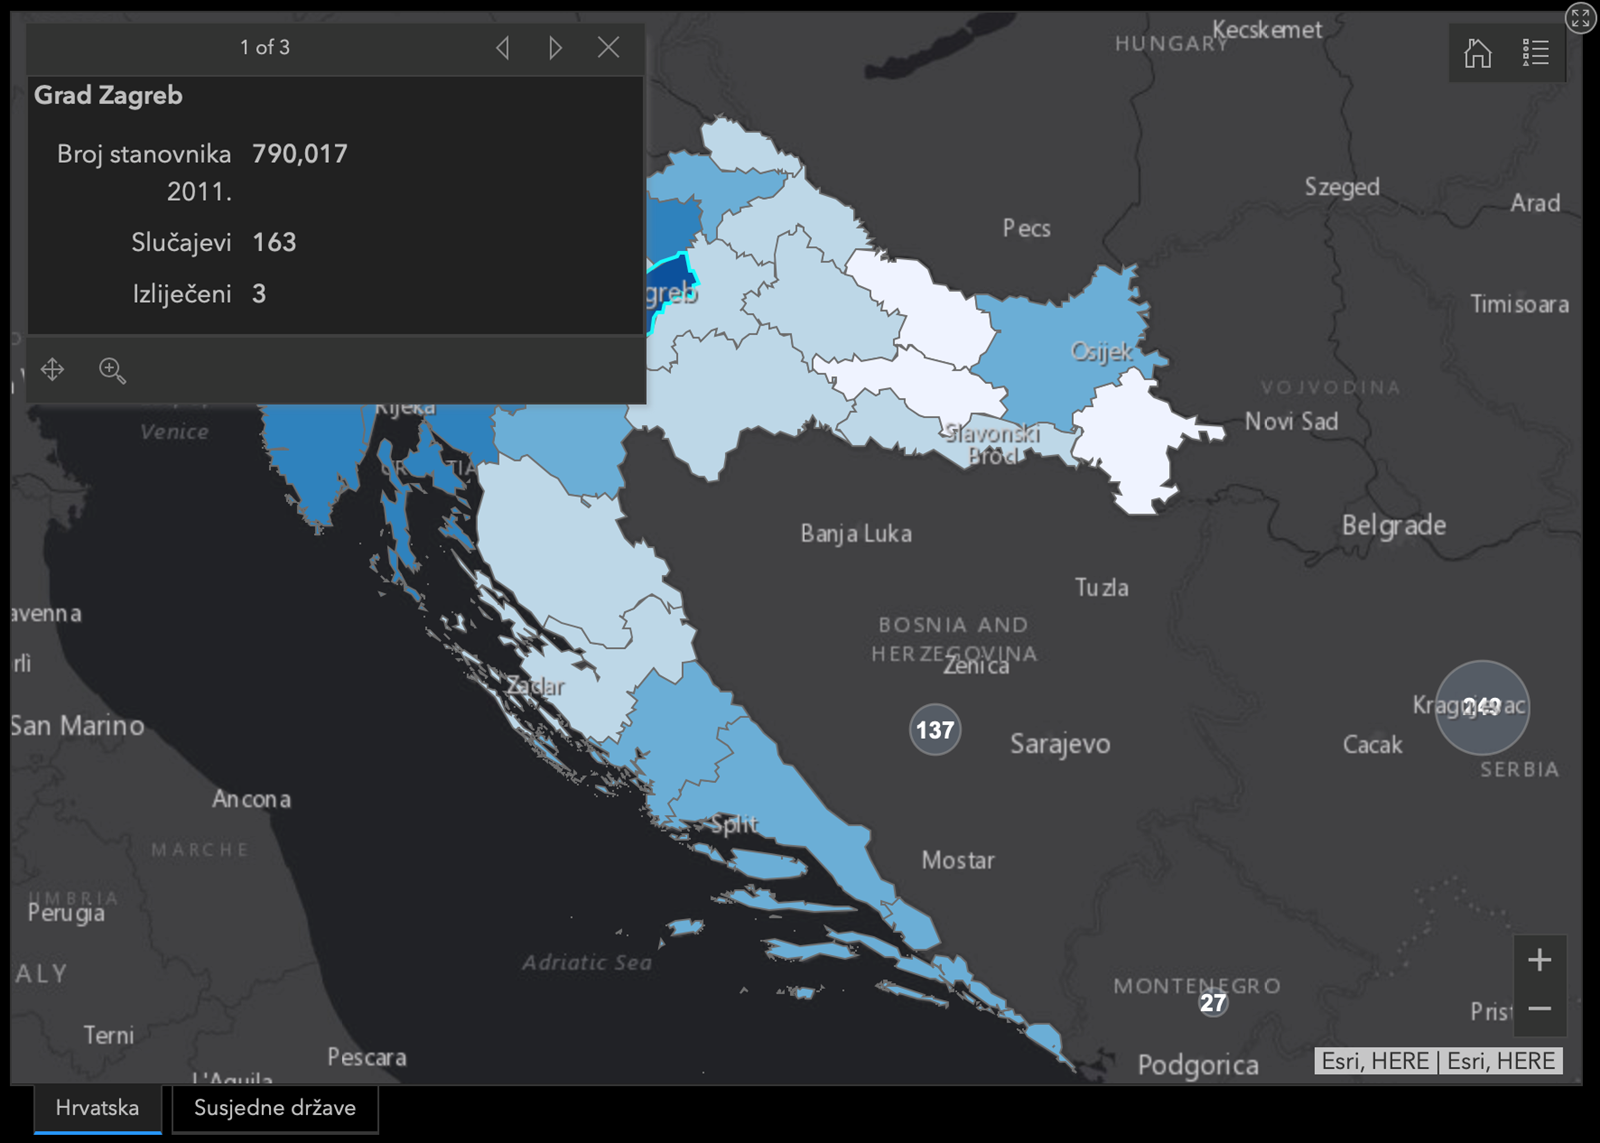Zoom out with minus button
The width and height of the screenshot is (1600, 1143).
click(x=1540, y=1009)
